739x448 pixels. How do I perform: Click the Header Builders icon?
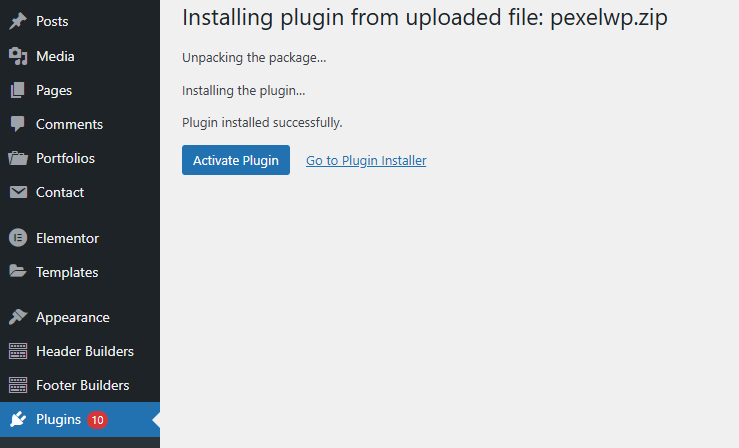pyautogui.click(x=18, y=351)
